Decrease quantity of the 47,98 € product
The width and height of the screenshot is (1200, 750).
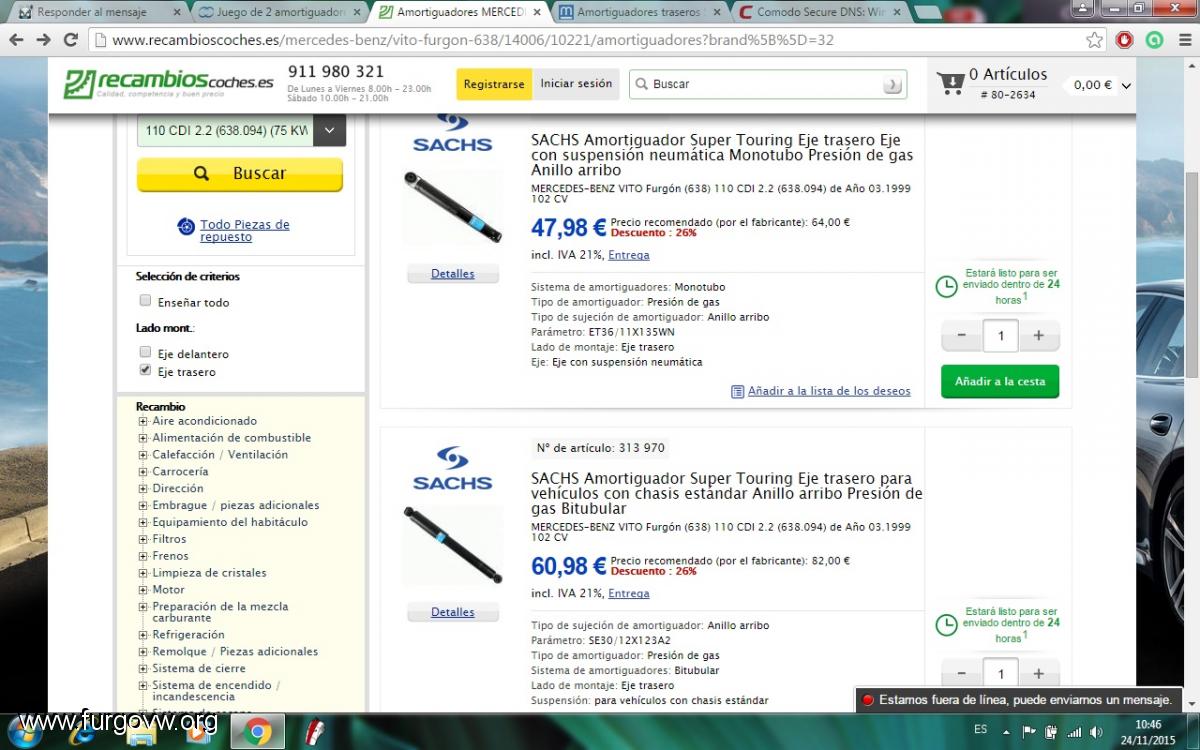pos(962,336)
